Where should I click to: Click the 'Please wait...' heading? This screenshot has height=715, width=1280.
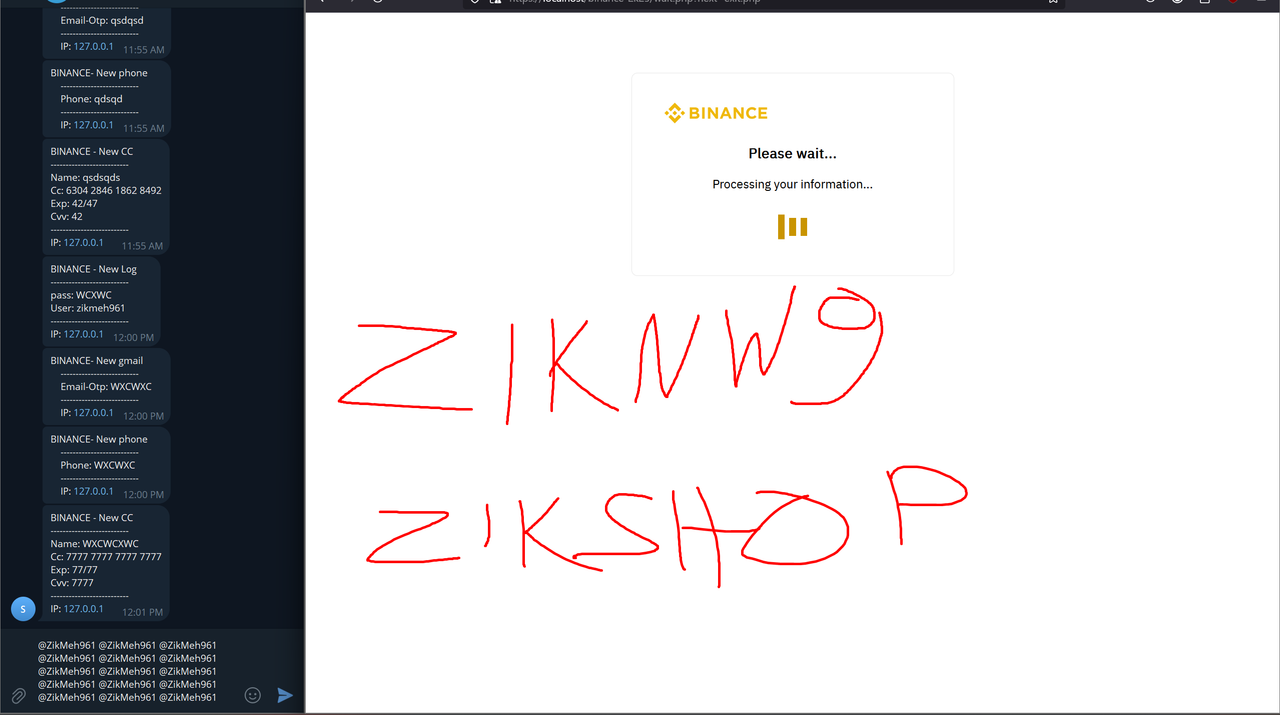792,153
